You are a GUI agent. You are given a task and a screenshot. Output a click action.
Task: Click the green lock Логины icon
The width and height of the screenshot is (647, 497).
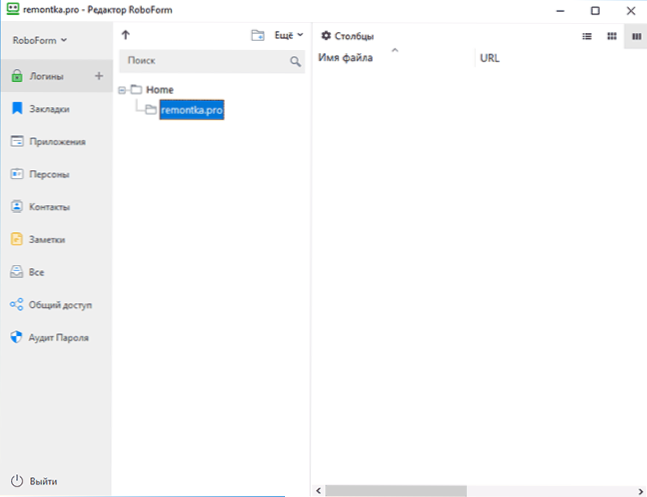[x=17, y=76]
